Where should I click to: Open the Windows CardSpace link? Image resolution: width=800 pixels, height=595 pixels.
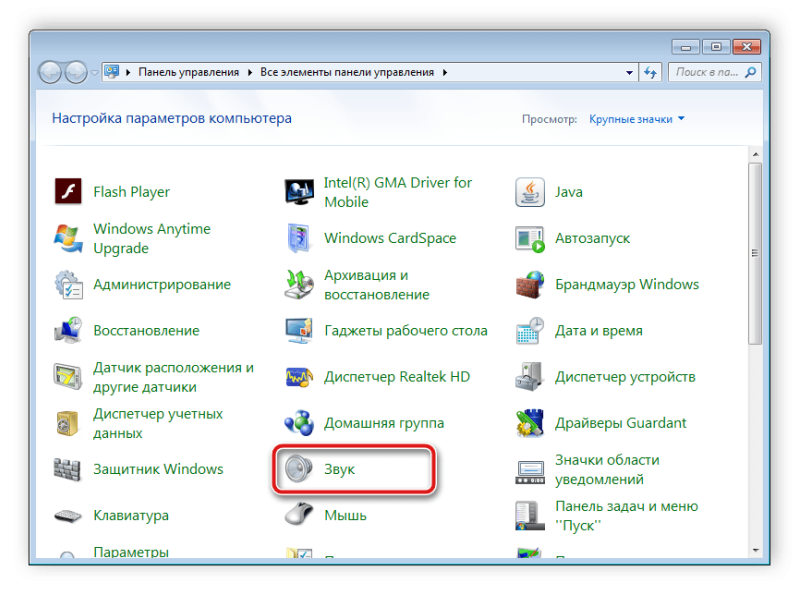click(x=390, y=238)
